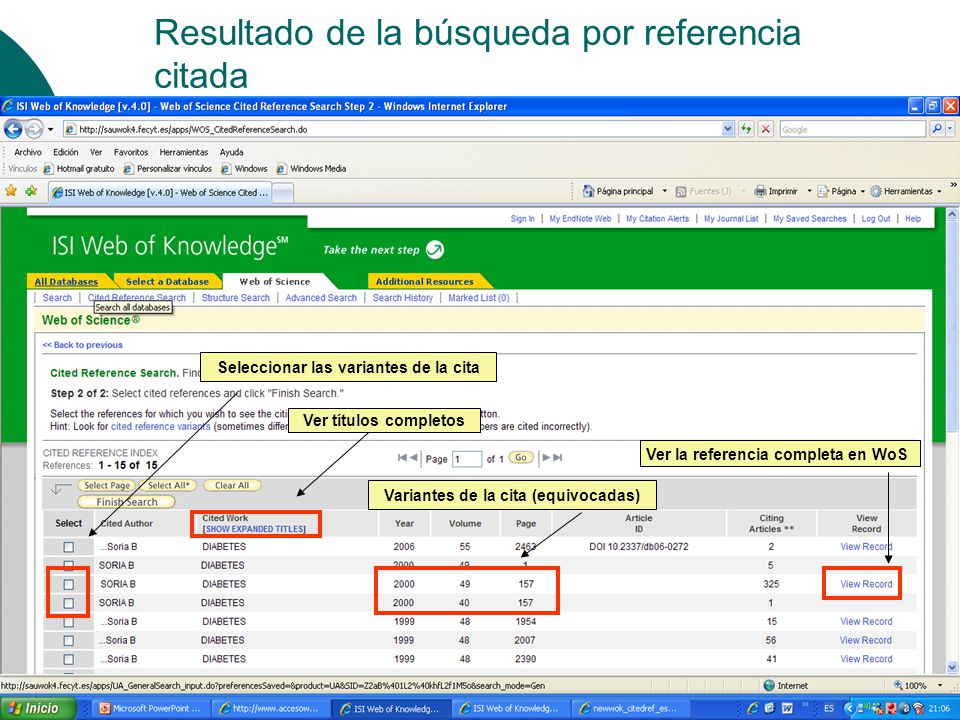Open the Personalizar vínculos link shortcut
Viewport: 960px width, 720px height.
(168, 168)
